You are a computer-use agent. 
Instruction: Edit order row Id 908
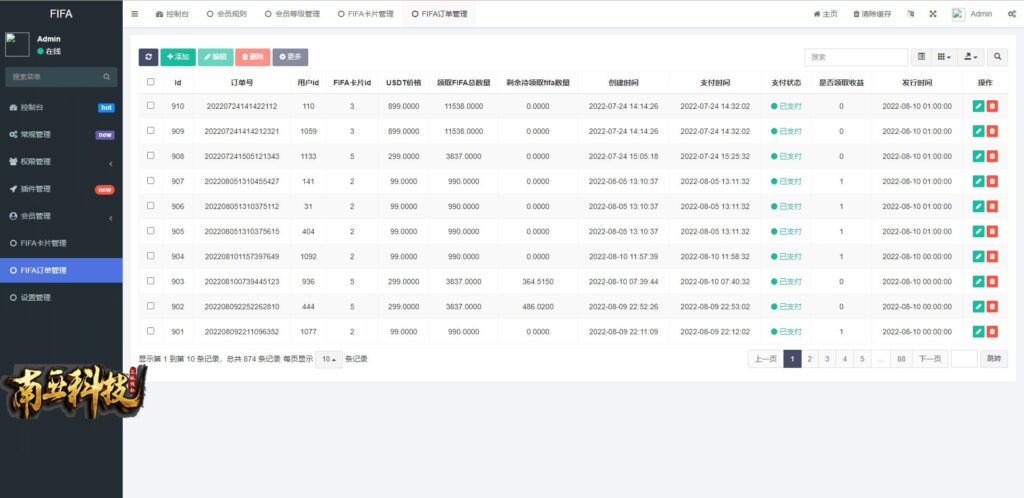pyautogui.click(x=978, y=156)
